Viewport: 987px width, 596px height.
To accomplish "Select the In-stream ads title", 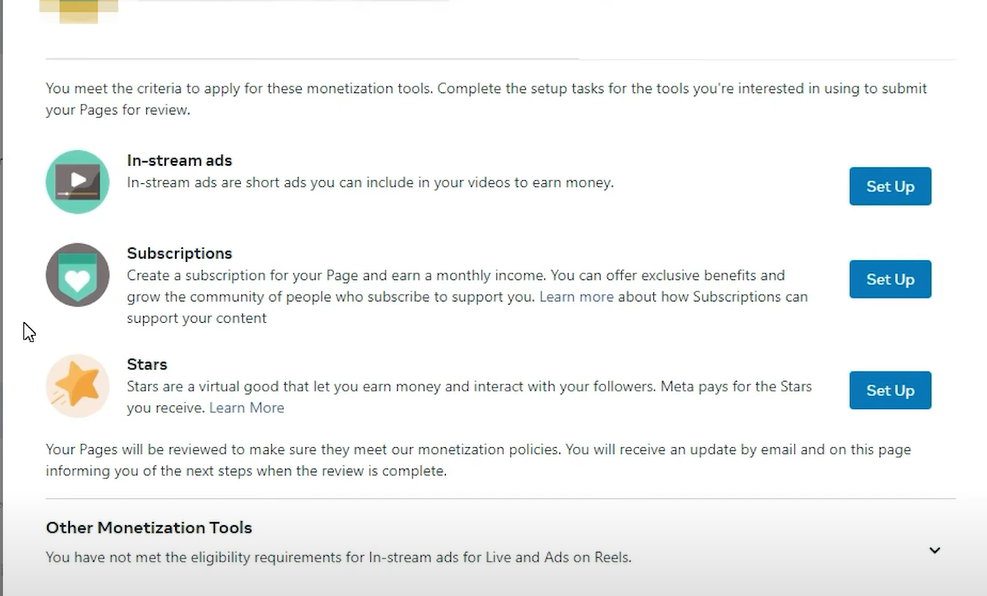I will point(179,160).
